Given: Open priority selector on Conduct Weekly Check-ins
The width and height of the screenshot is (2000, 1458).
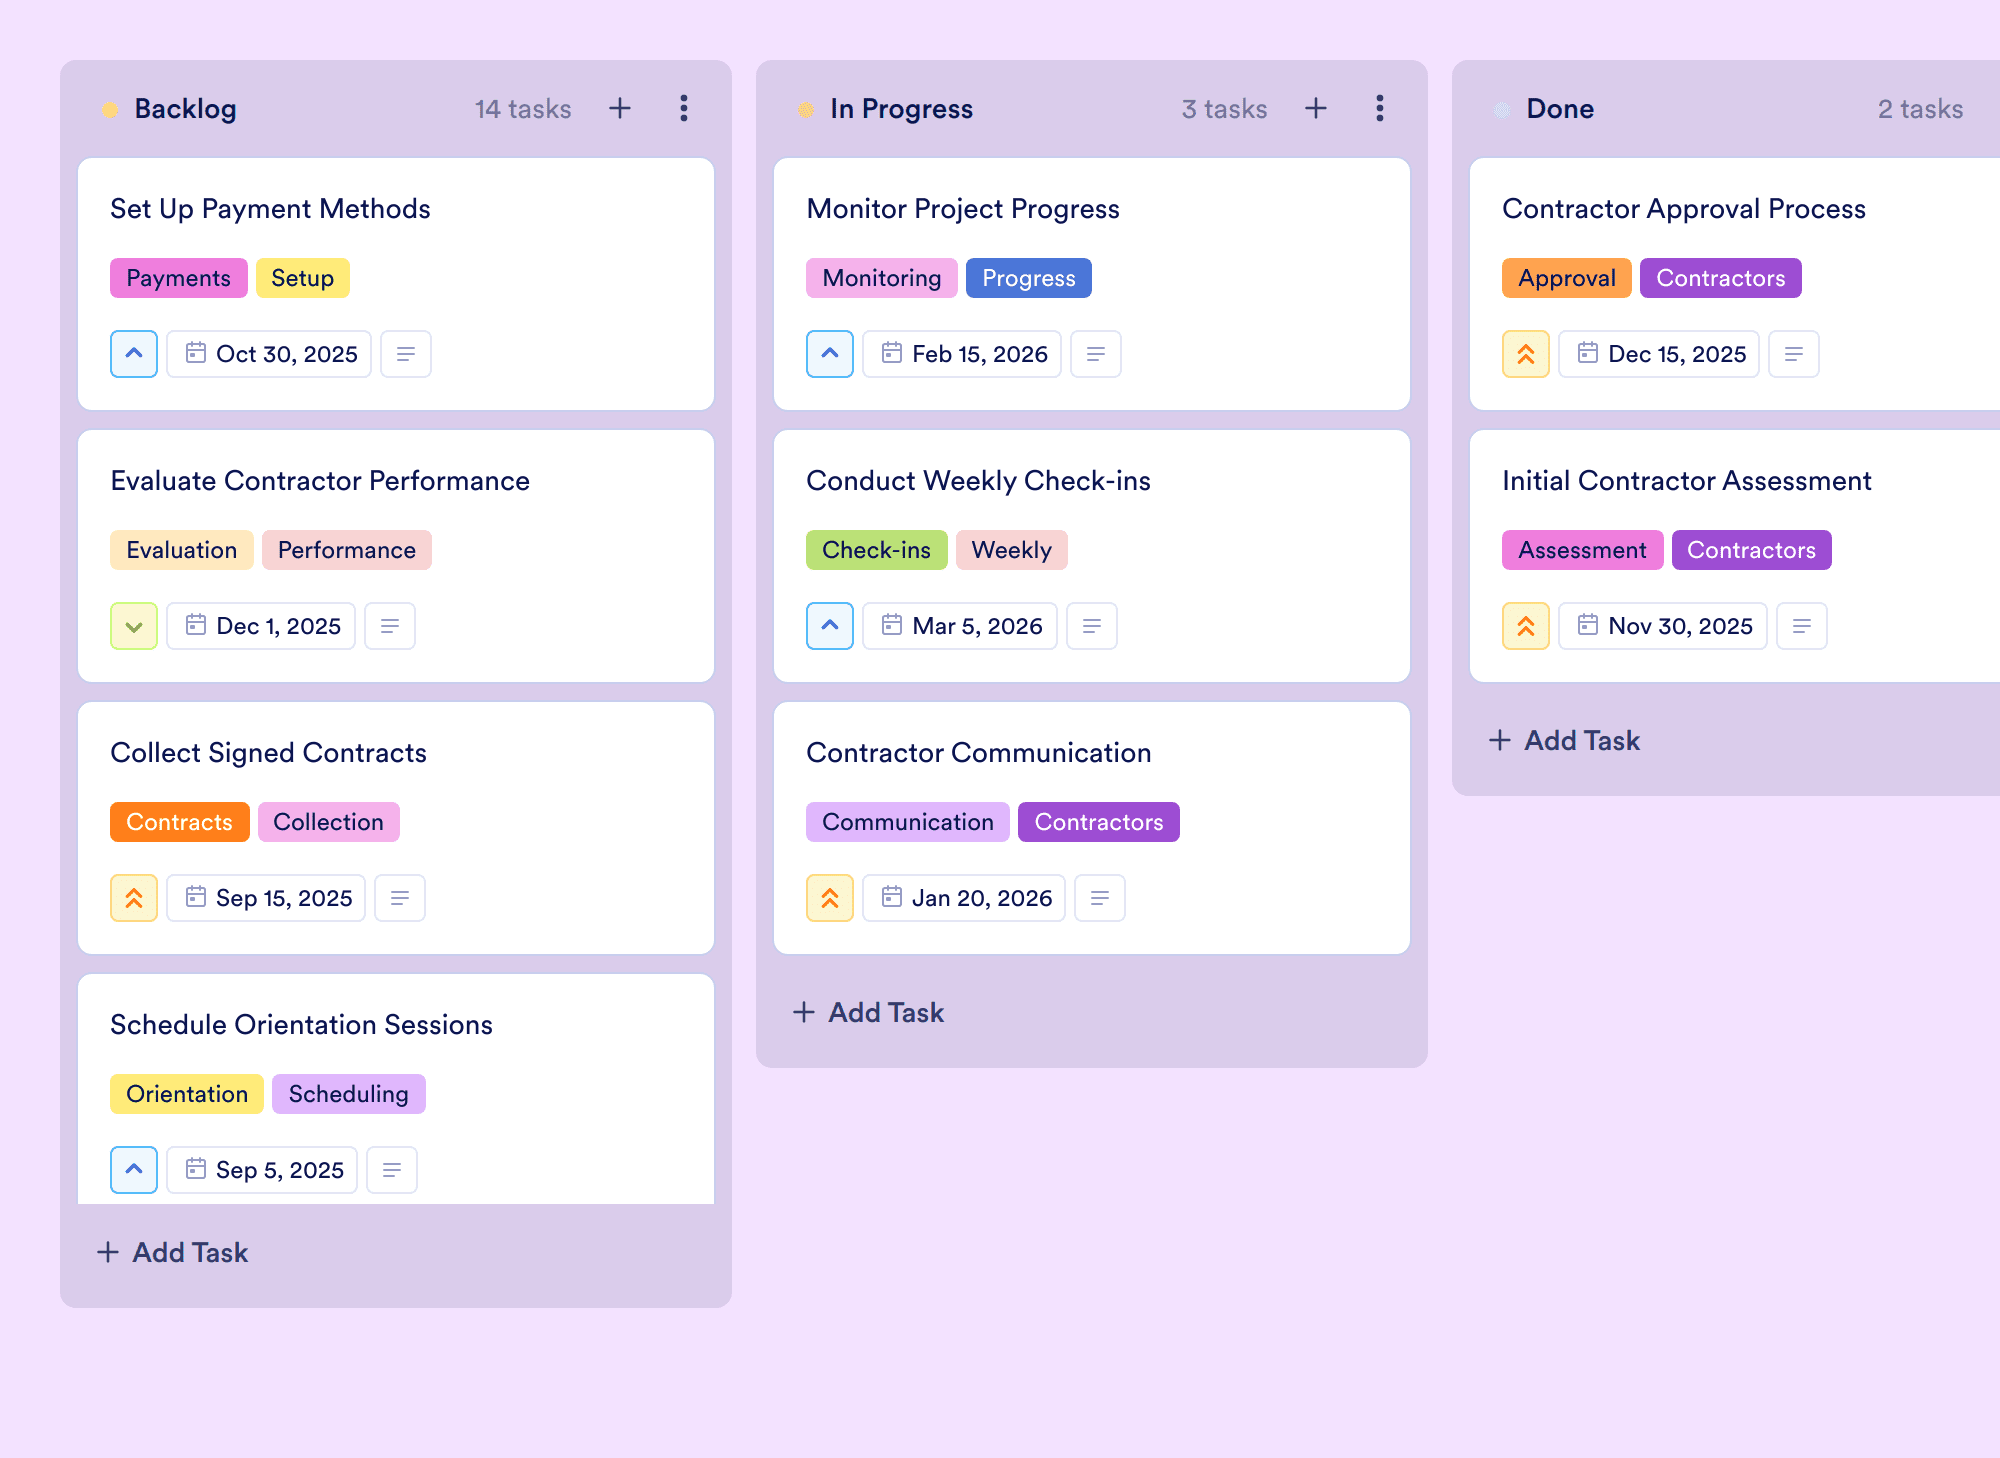Looking at the screenshot, I should (830, 626).
